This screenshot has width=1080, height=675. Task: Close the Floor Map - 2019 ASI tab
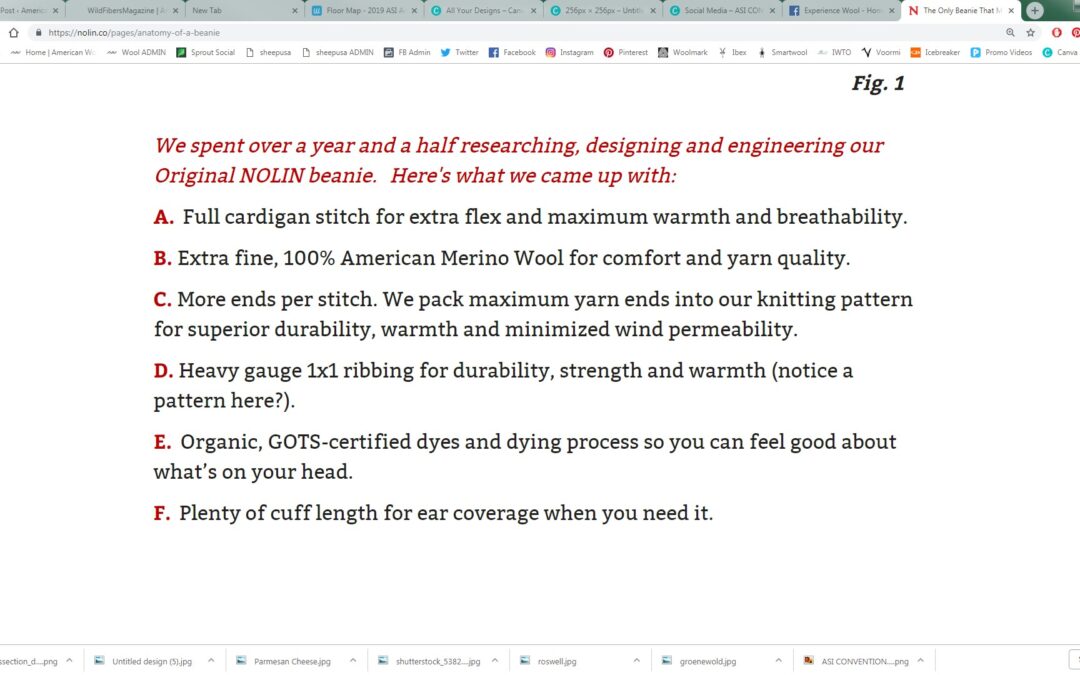point(414,11)
